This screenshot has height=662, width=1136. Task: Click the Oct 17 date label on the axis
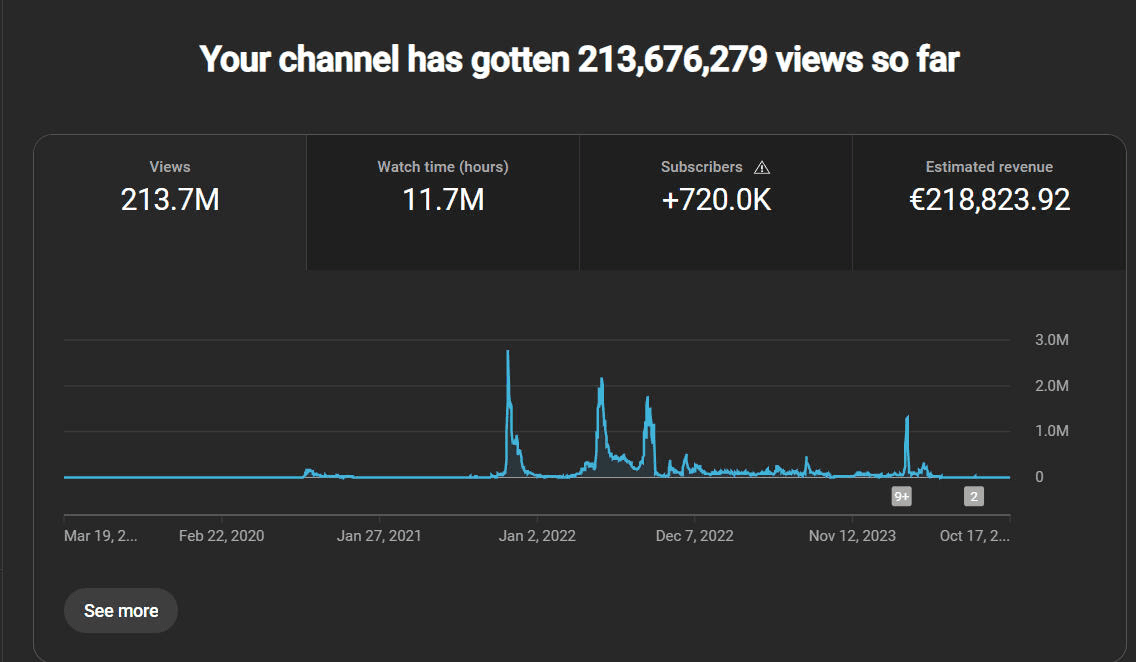(x=975, y=535)
